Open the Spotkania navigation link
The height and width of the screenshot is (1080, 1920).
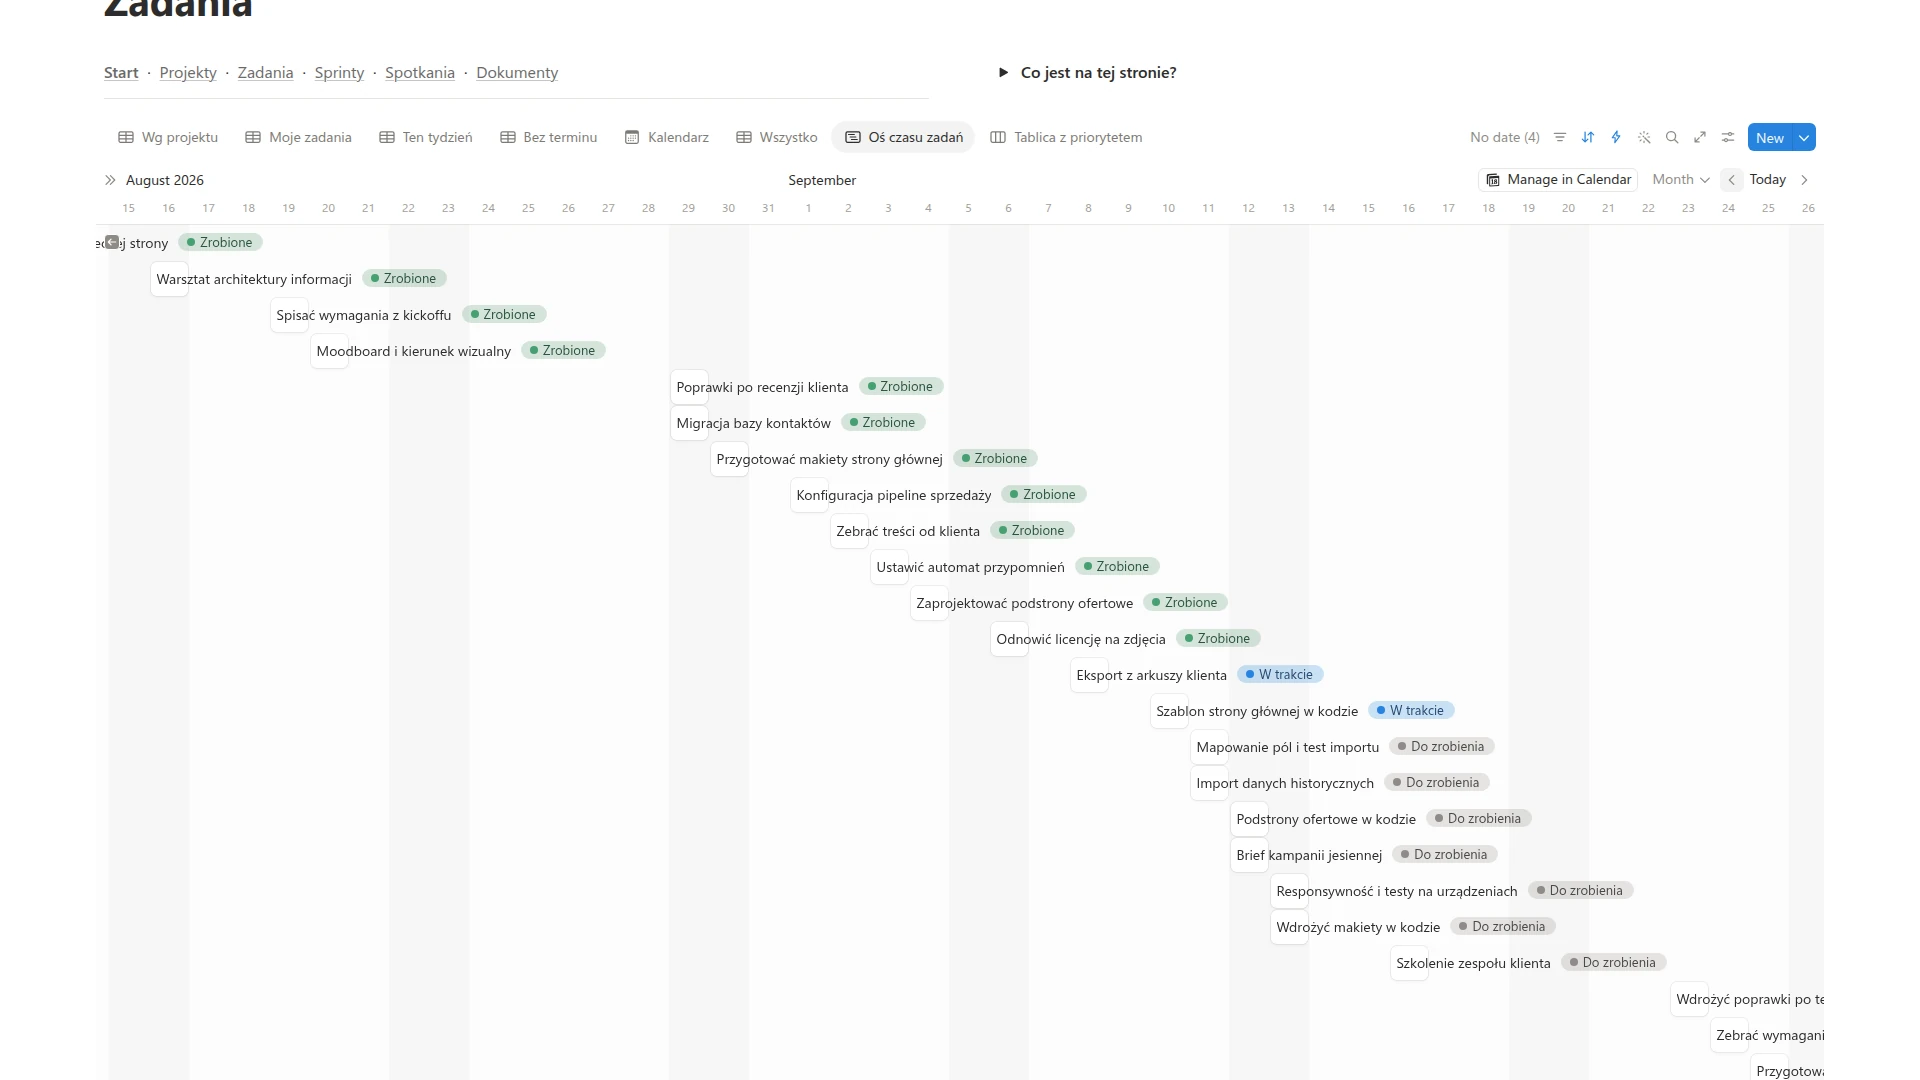pos(420,73)
